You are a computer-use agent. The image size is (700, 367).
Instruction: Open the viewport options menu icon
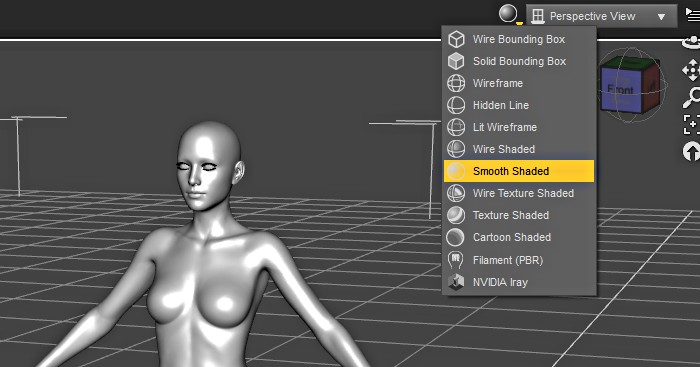pos(692,17)
